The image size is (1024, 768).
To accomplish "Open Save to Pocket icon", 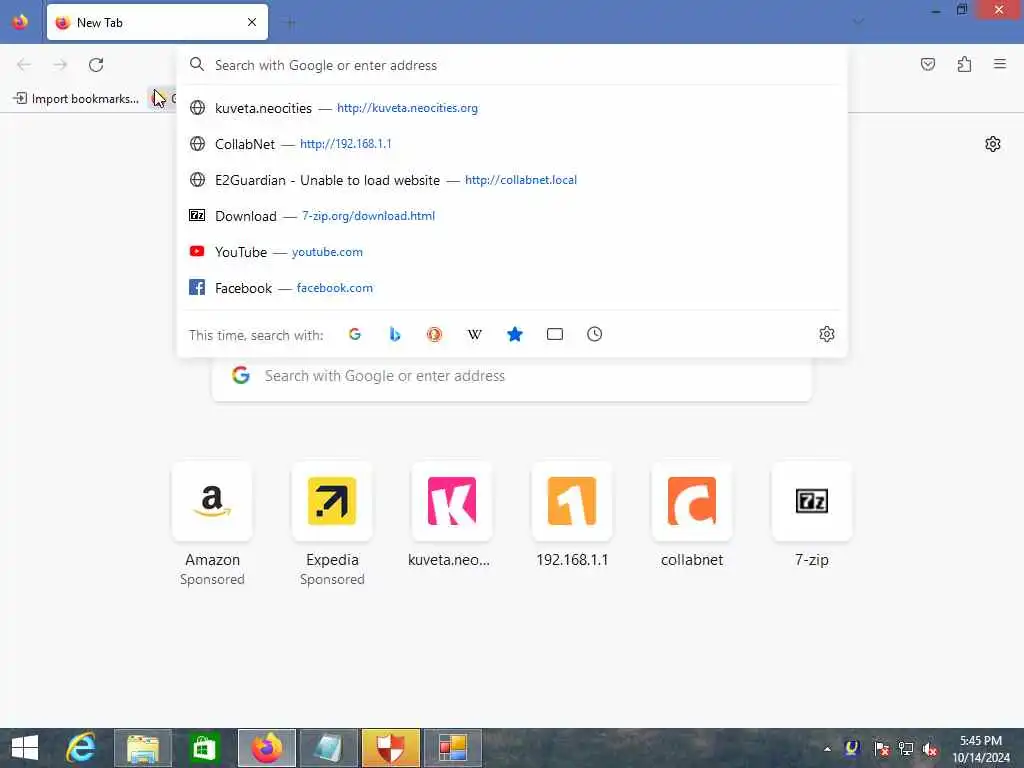I will click(x=927, y=64).
